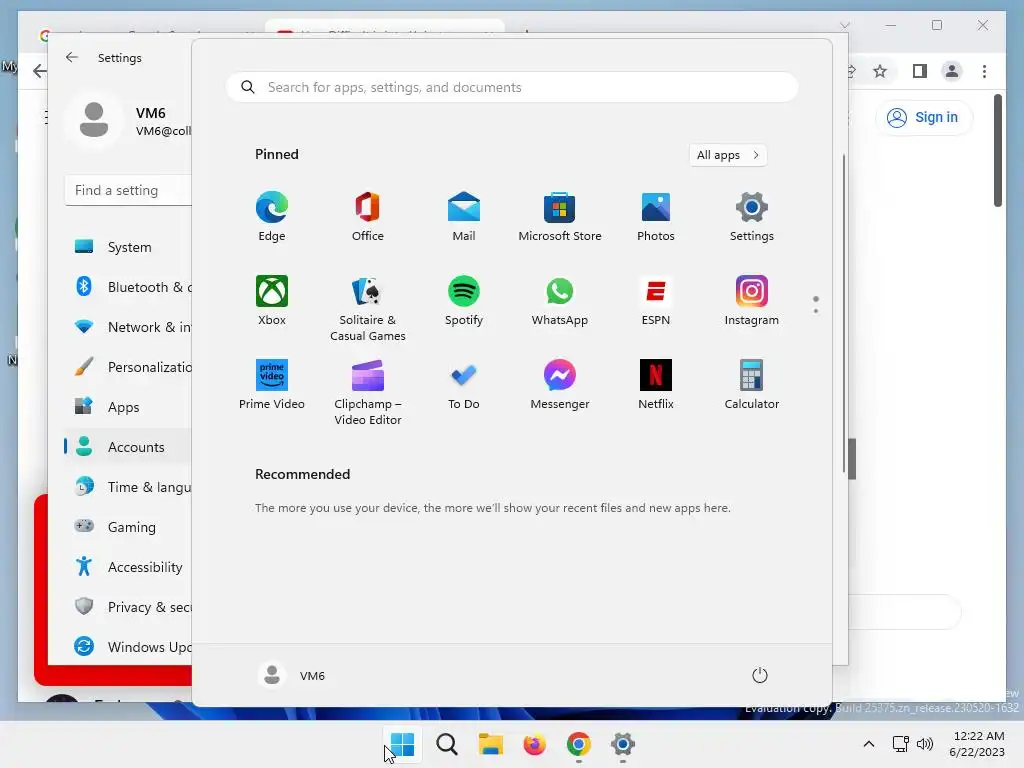Open the VM6 user account menu in Start
This screenshot has width=1024, height=768.
pos(291,675)
